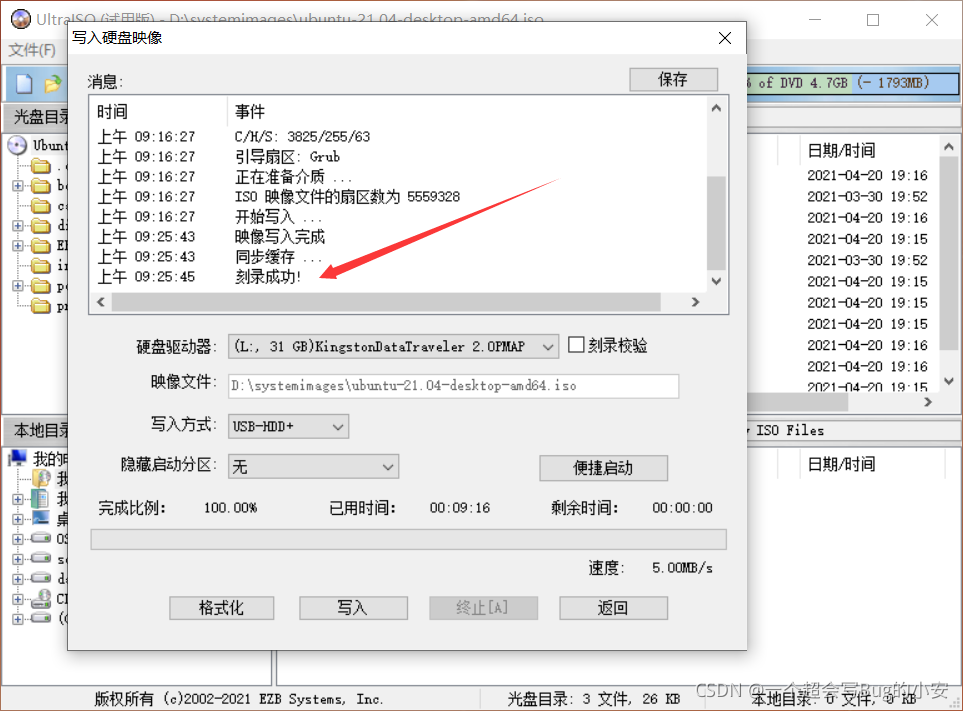
Task: Select the Ubuntu disc icon in tree
Action: coord(17,146)
